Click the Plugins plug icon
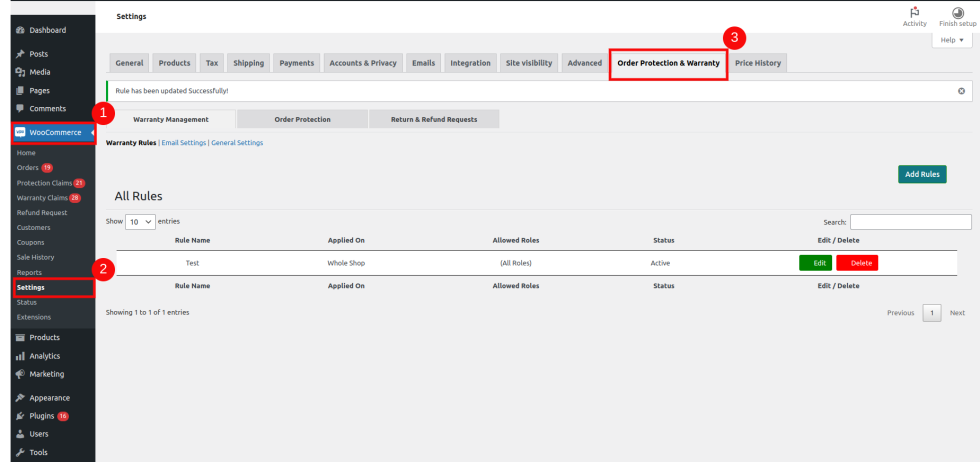 point(20,416)
